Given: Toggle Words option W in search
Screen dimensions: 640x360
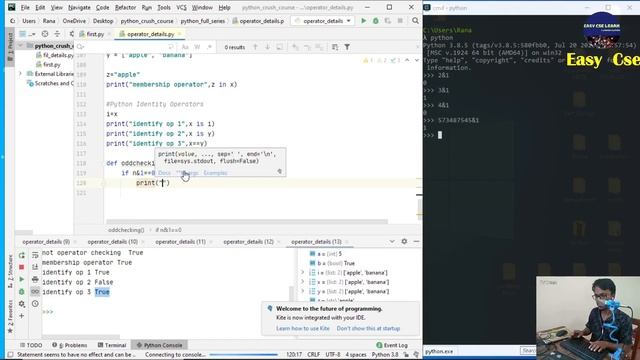Looking at the screenshot, I should tap(197, 47).
